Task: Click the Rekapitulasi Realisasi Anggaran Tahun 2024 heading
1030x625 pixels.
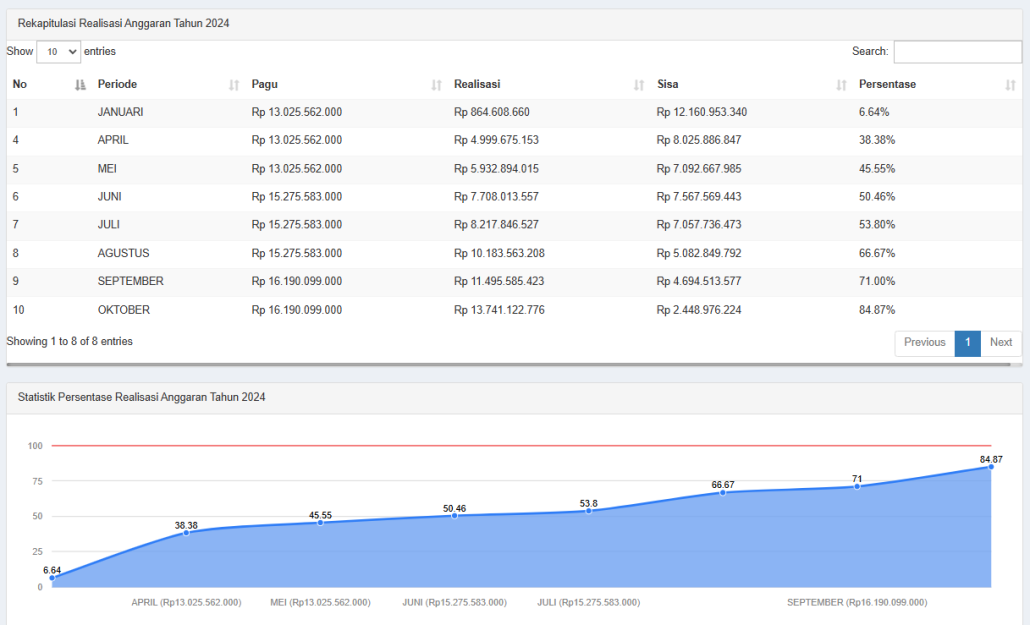Action: (123, 23)
